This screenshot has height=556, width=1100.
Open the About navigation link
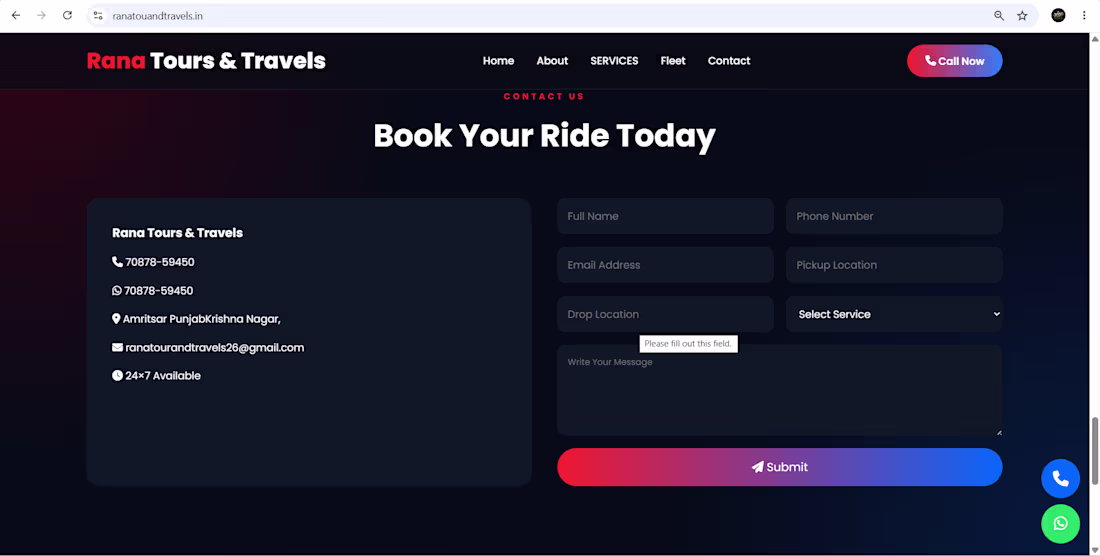click(552, 61)
